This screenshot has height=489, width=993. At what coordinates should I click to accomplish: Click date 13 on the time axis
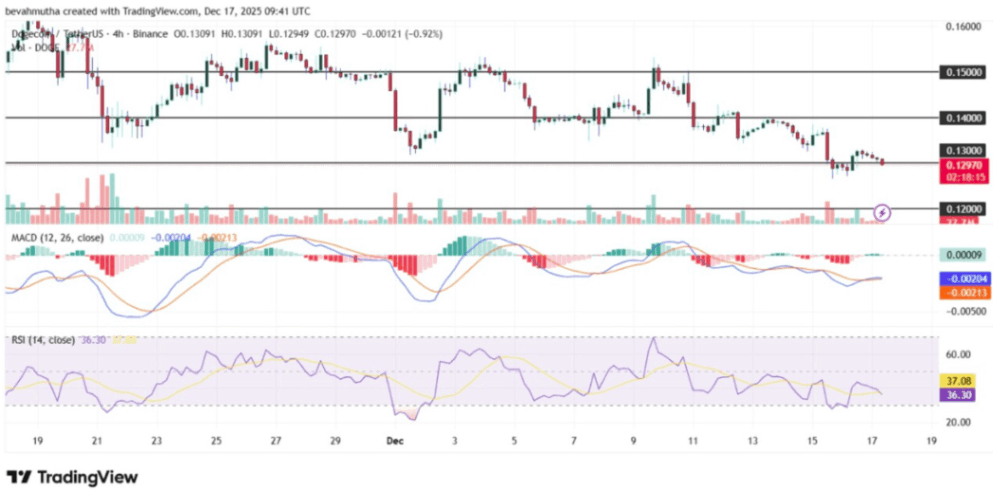click(752, 441)
